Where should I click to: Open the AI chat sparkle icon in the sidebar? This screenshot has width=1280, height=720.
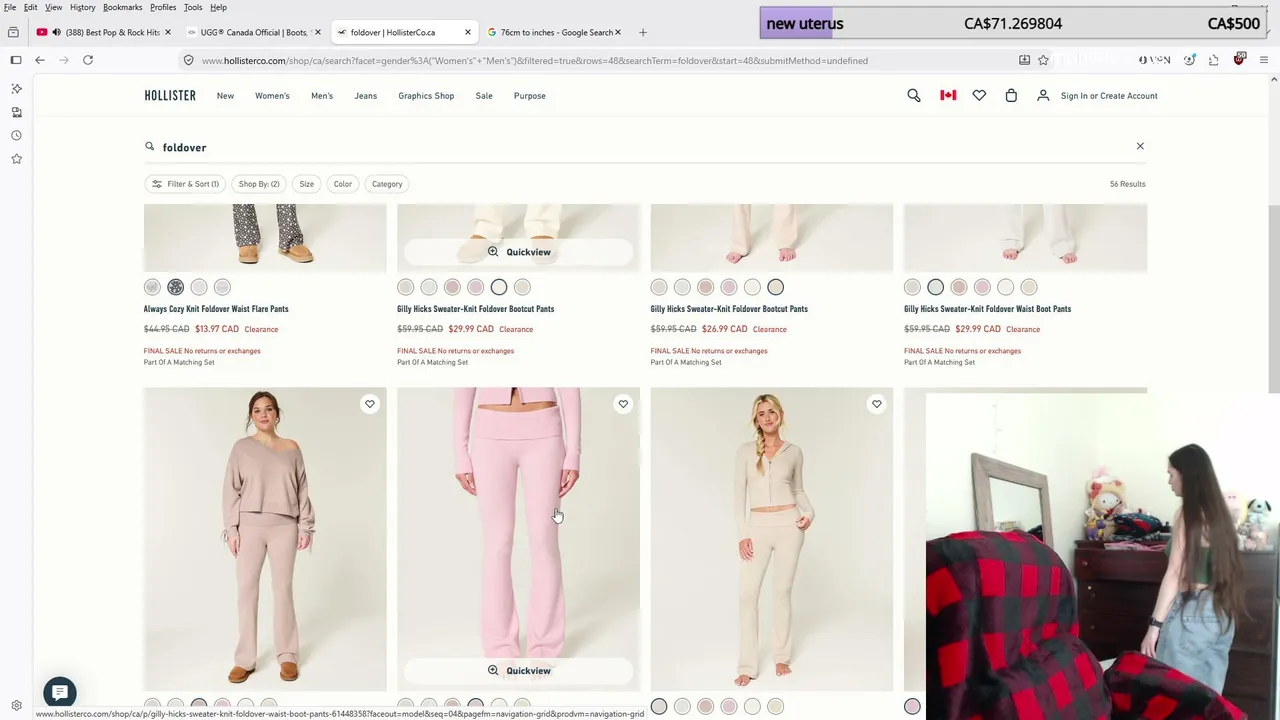pos(16,89)
